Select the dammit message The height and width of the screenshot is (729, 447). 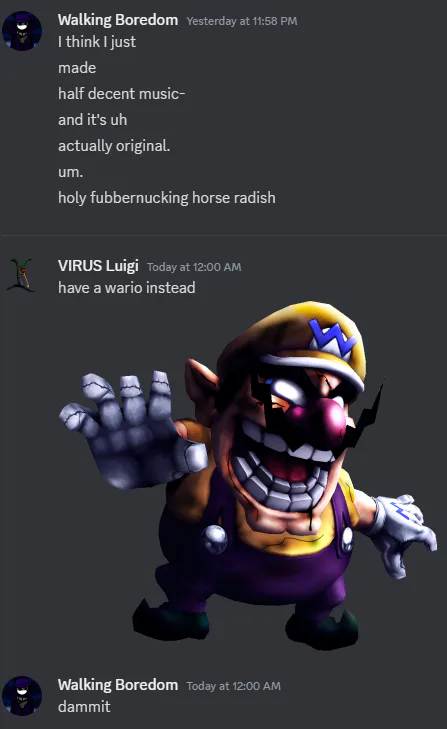coord(84,707)
